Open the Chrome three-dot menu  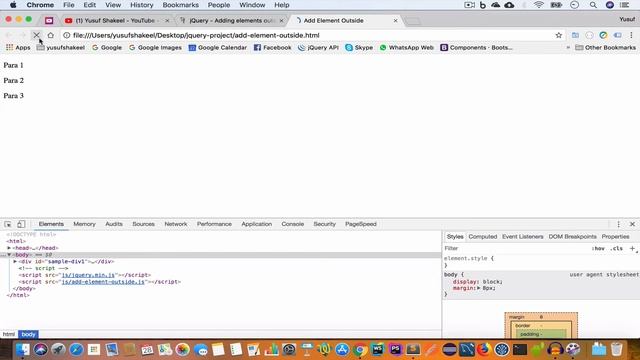coord(631,35)
